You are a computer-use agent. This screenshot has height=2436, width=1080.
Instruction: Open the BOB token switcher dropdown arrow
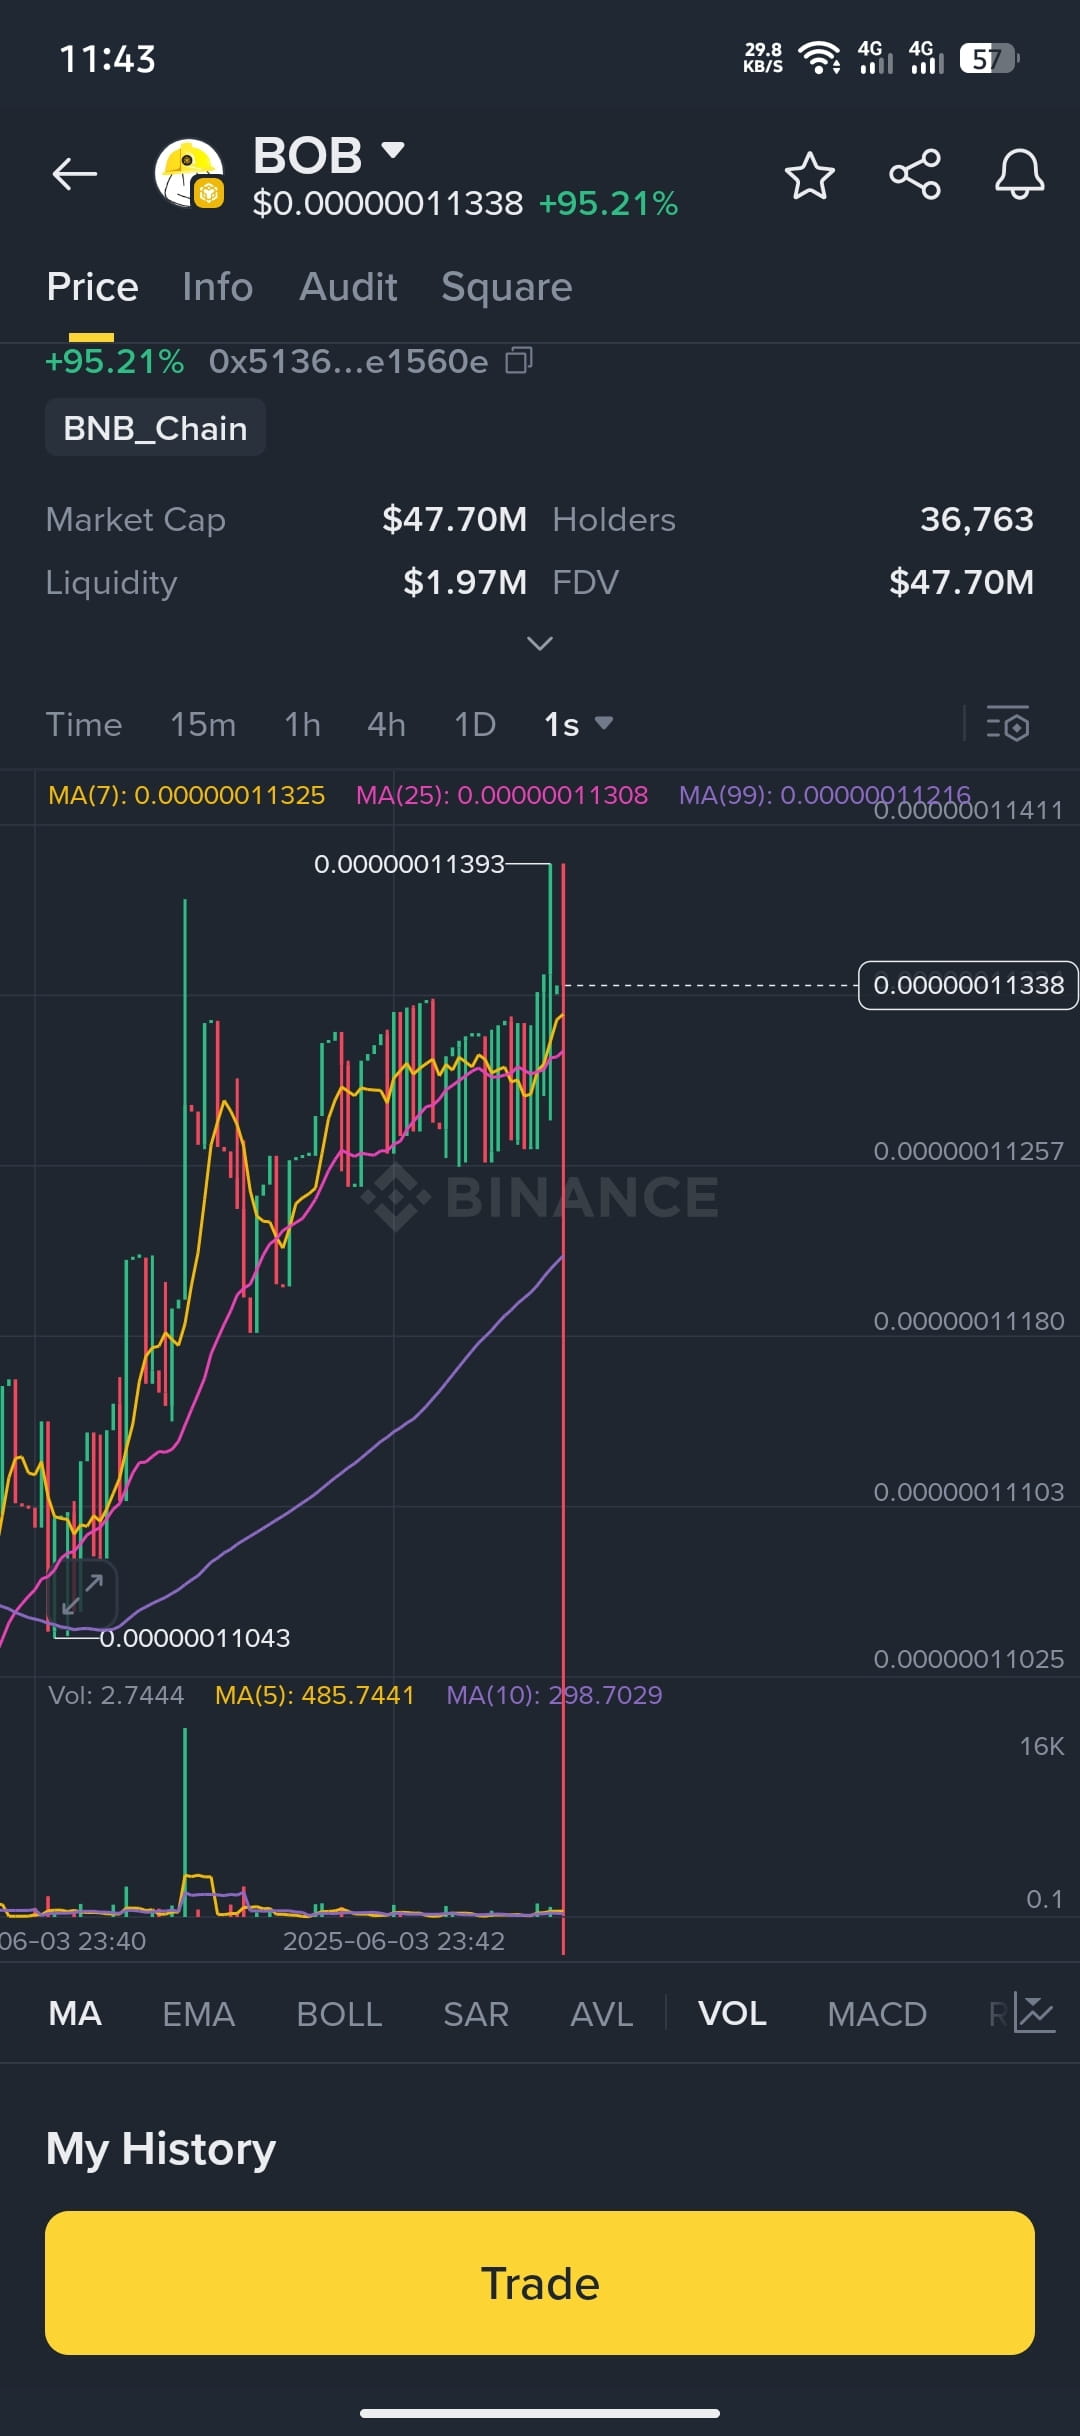pyautogui.click(x=393, y=151)
